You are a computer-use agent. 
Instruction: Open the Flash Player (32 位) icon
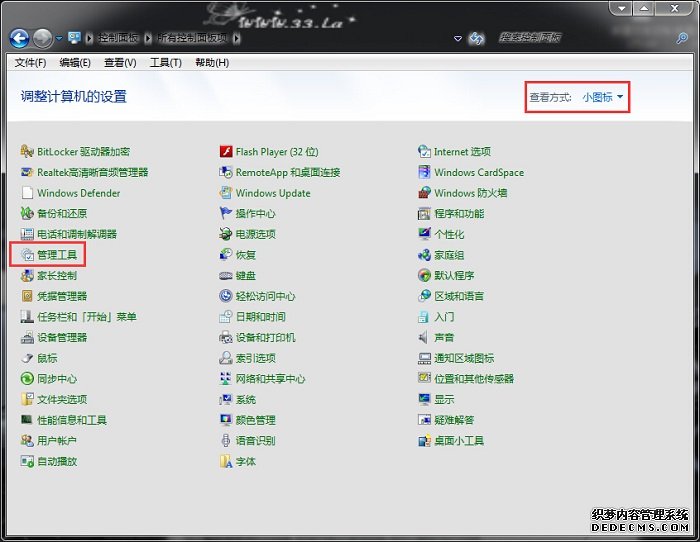pyautogui.click(x=226, y=151)
